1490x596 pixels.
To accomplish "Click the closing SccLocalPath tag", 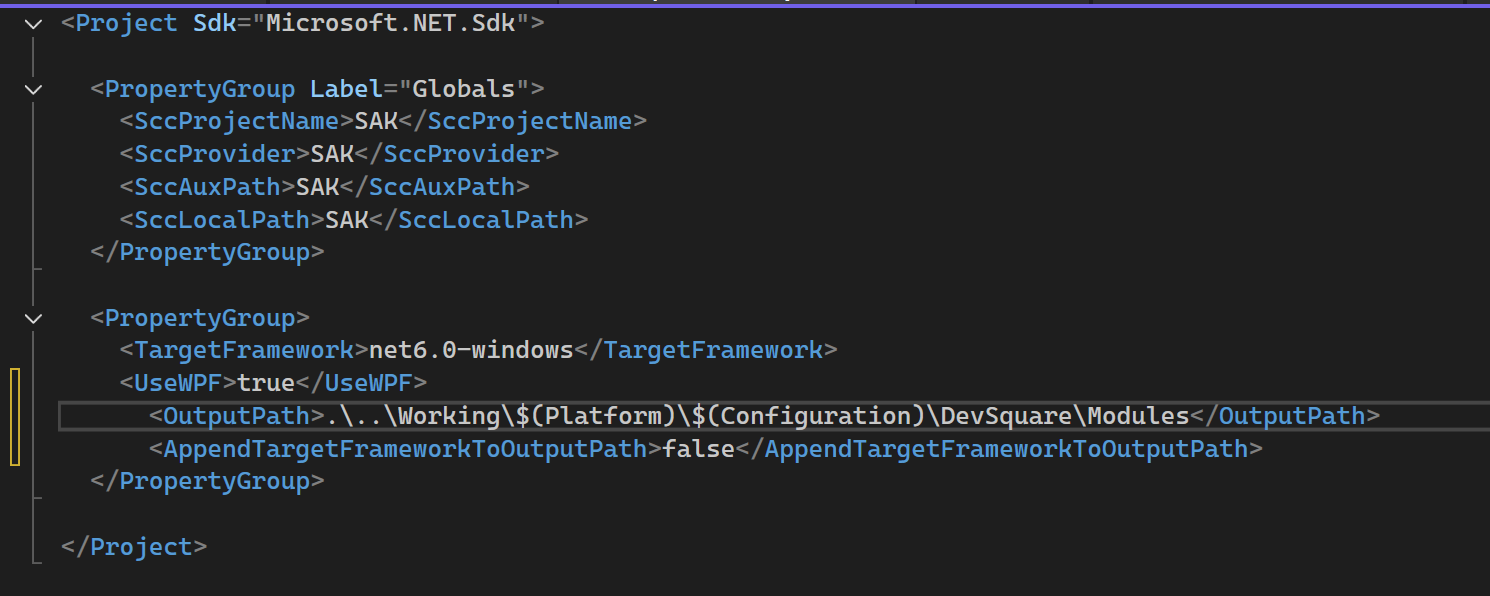I will pos(479,220).
